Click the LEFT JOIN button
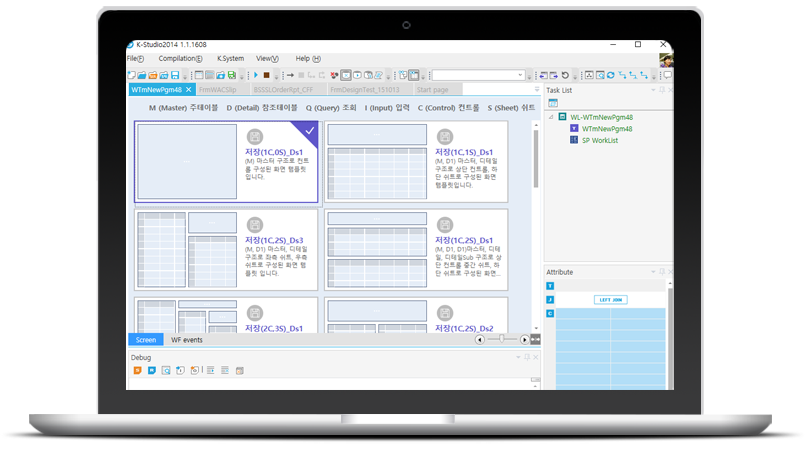Screen dimensions: 805x450 611,299
